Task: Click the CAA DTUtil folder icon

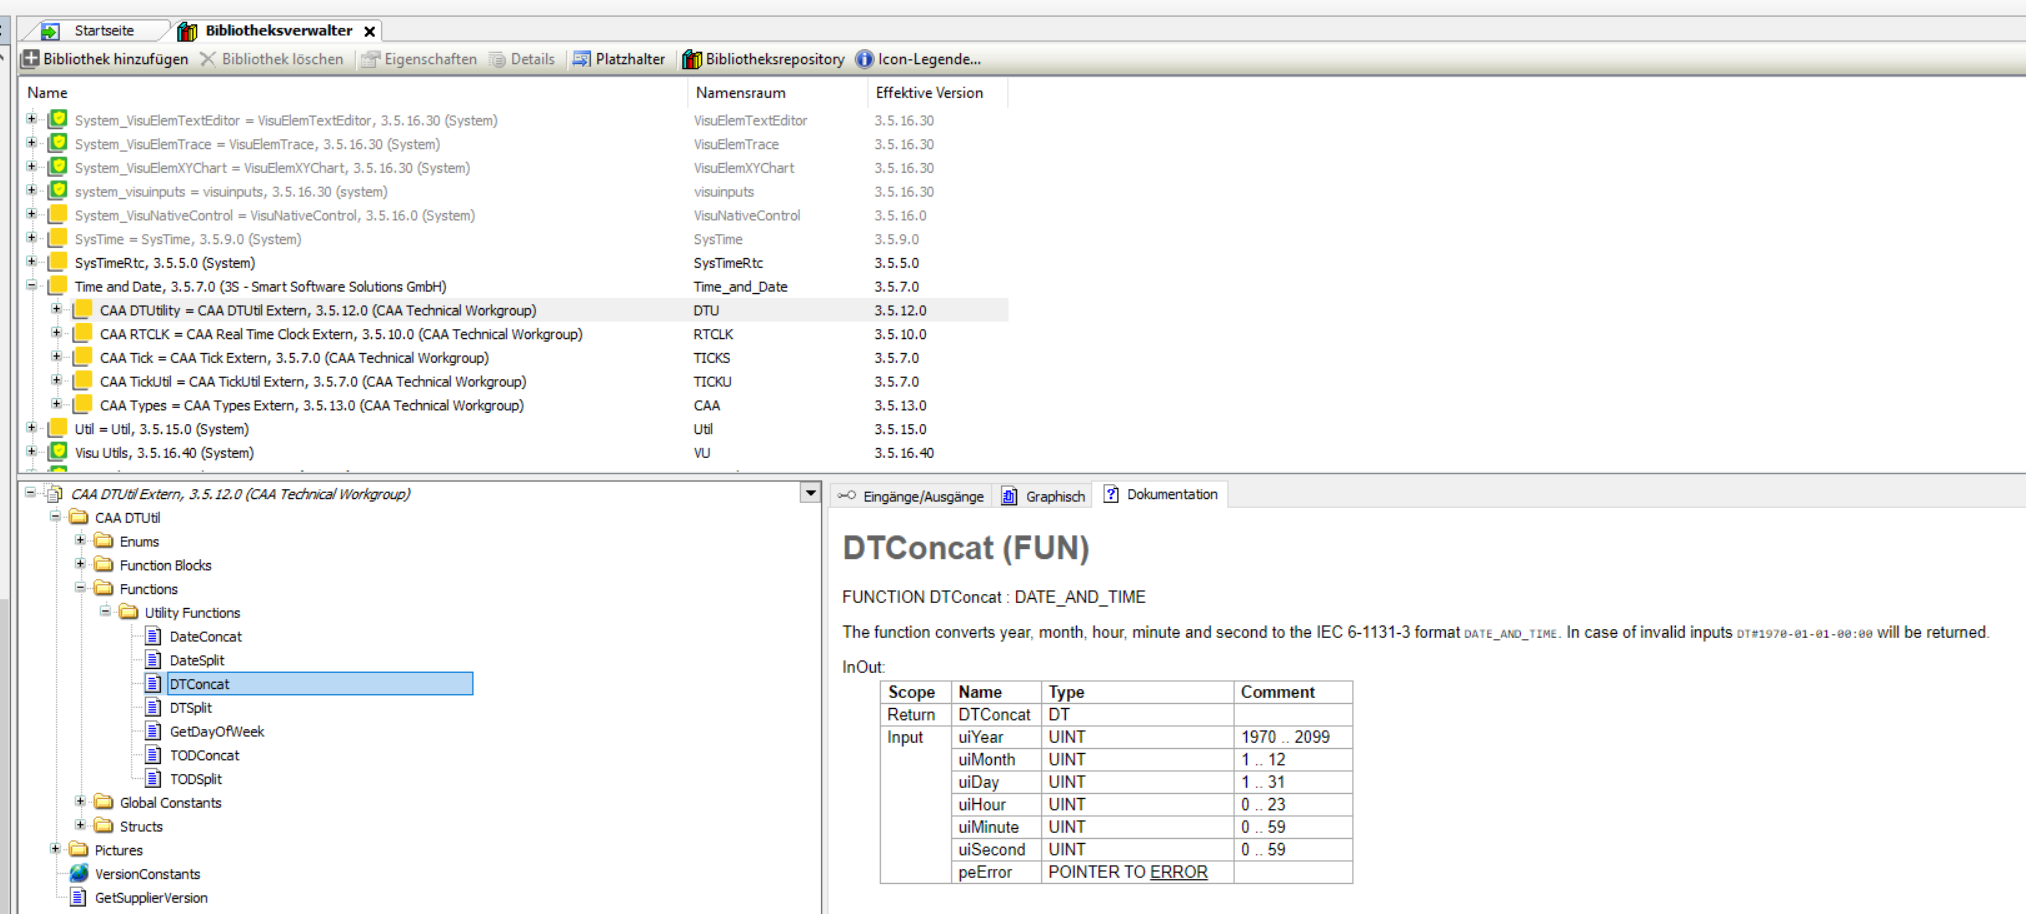Action: (x=79, y=517)
